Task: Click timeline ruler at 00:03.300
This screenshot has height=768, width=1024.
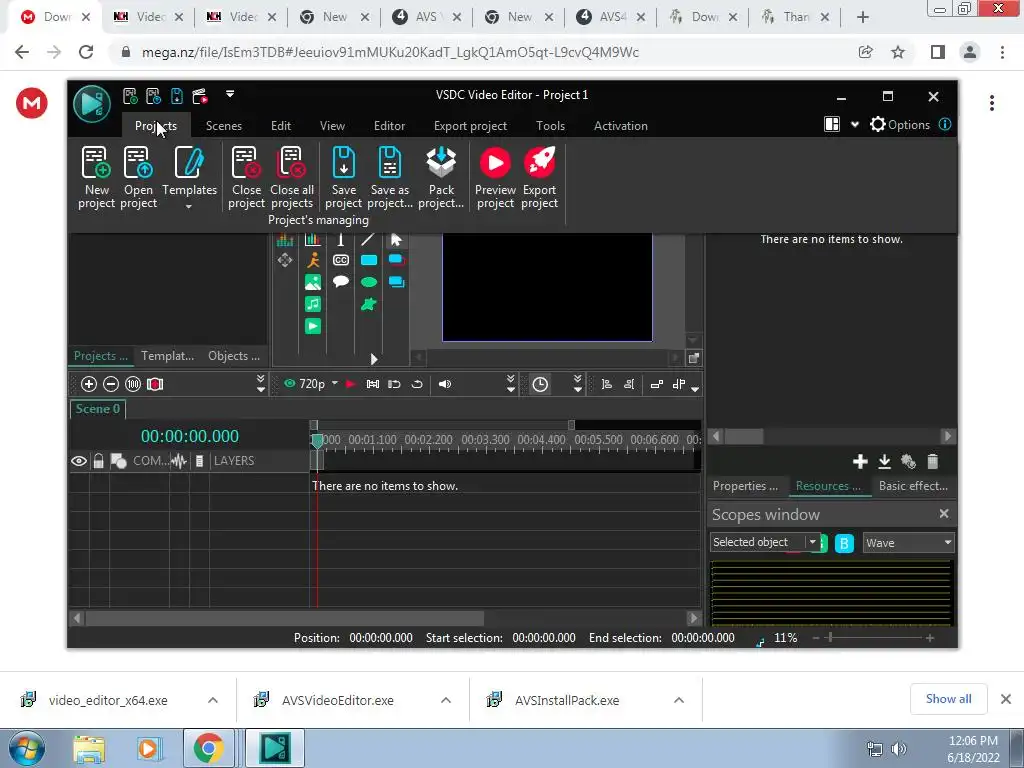Action: (485, 440)
